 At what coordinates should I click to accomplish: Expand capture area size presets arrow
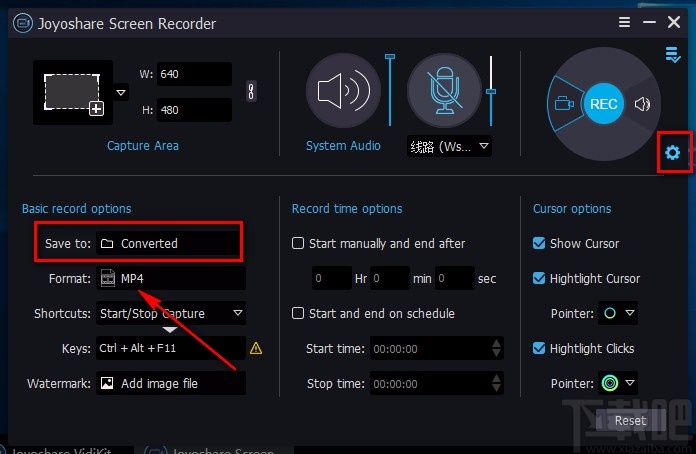click(121, 92)
